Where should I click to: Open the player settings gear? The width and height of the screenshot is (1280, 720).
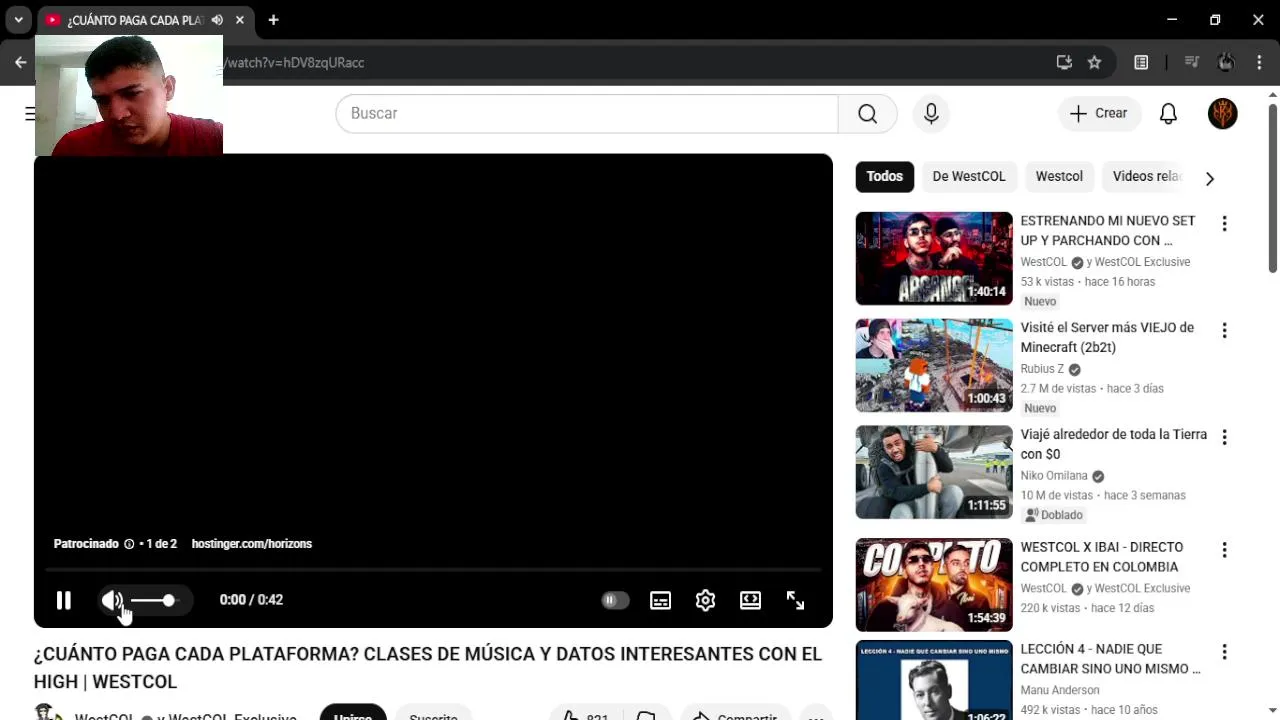point(706,600)
